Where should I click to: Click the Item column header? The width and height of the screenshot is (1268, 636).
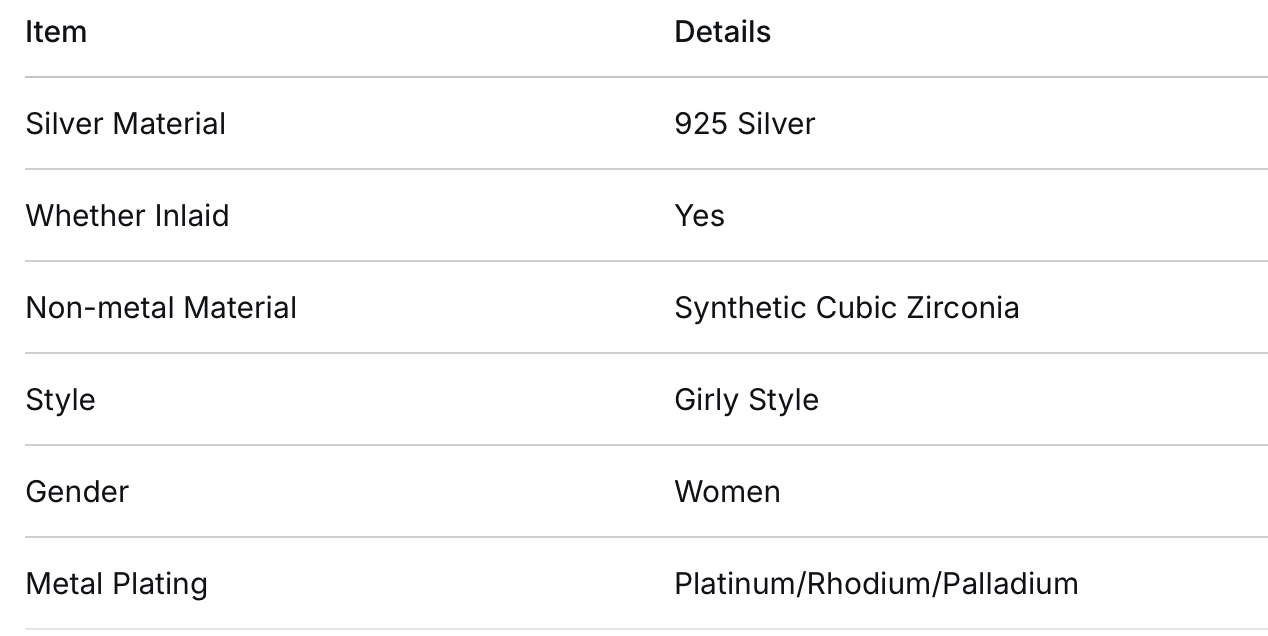point(56,32)
